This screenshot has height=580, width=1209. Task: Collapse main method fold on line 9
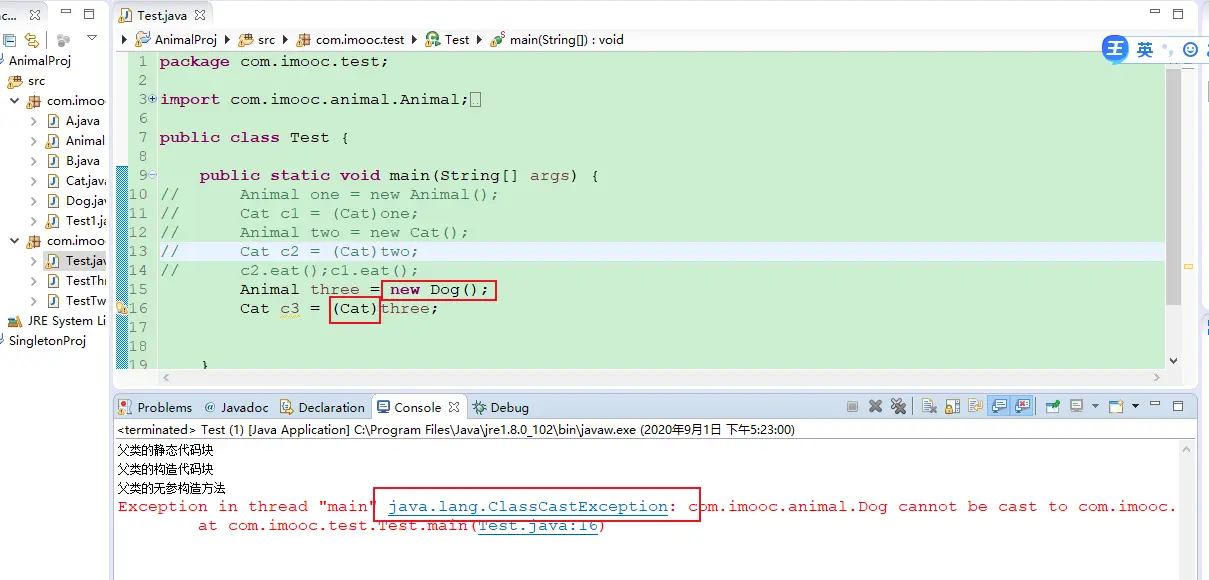[152, 175]
